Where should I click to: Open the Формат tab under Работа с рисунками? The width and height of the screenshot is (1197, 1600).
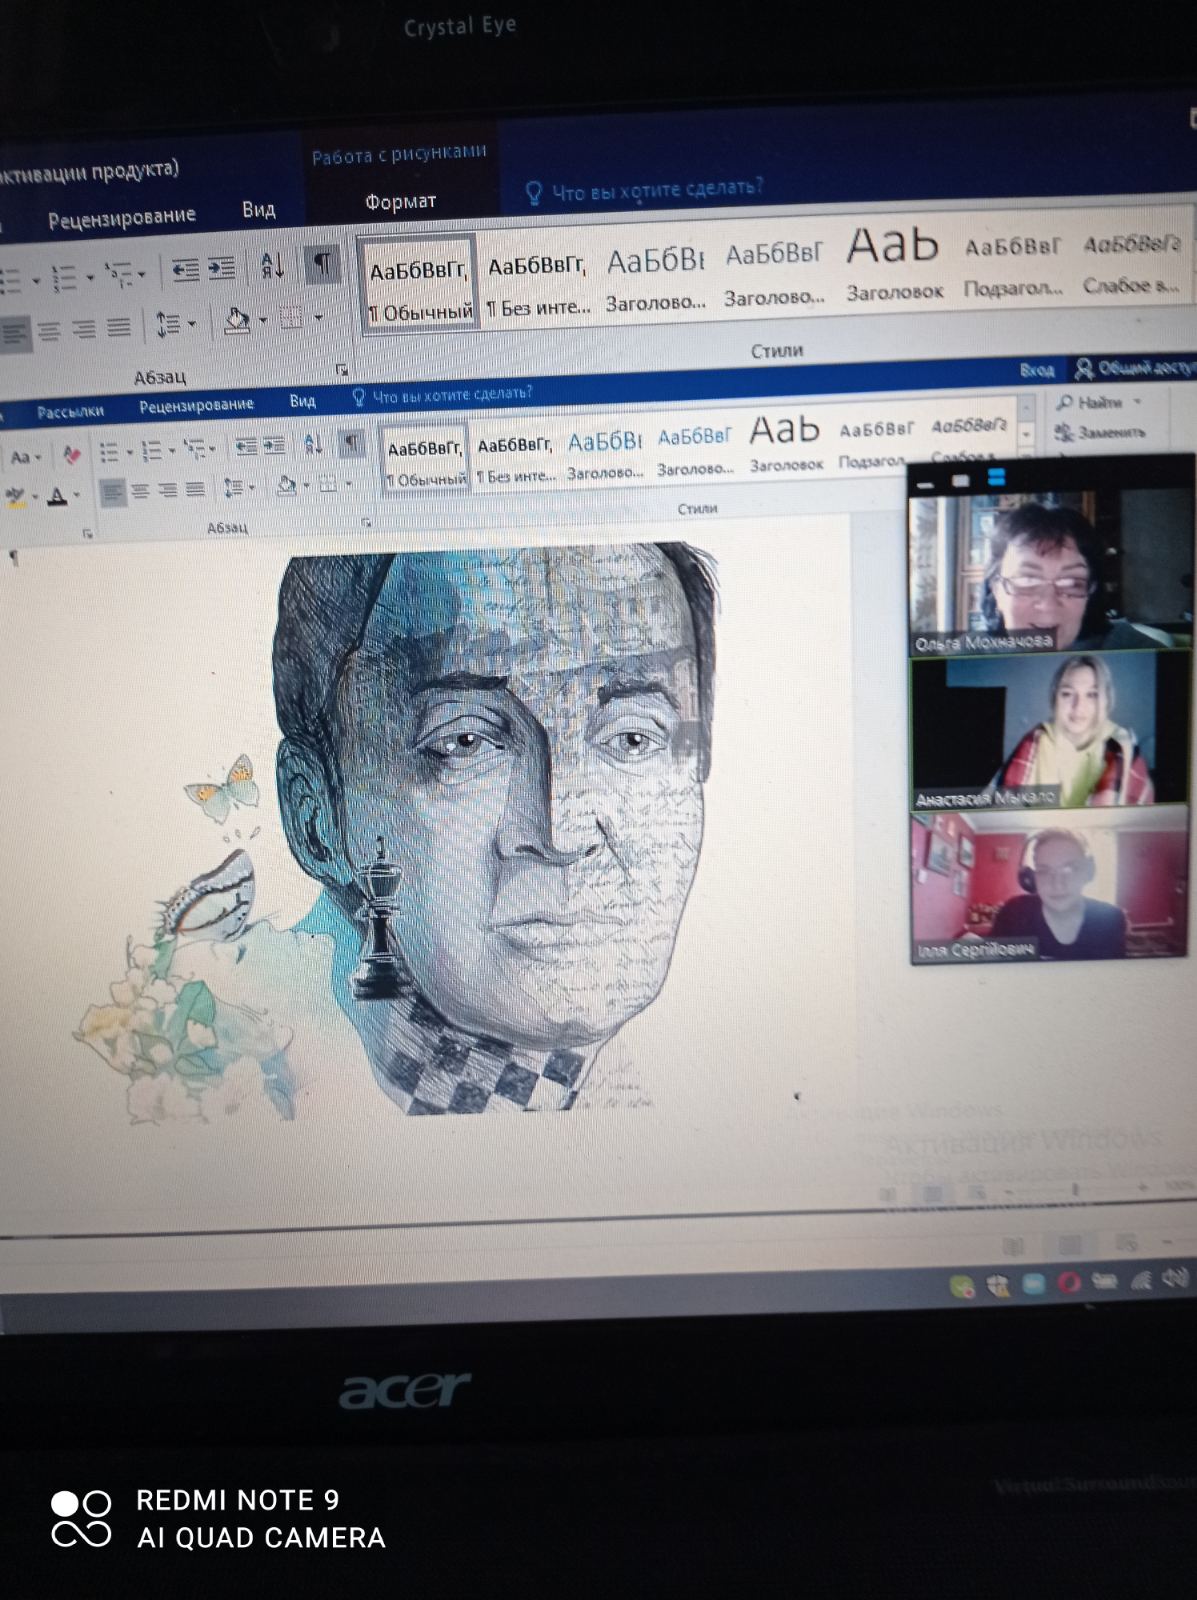pyautogui.click(x=400, y=202)
